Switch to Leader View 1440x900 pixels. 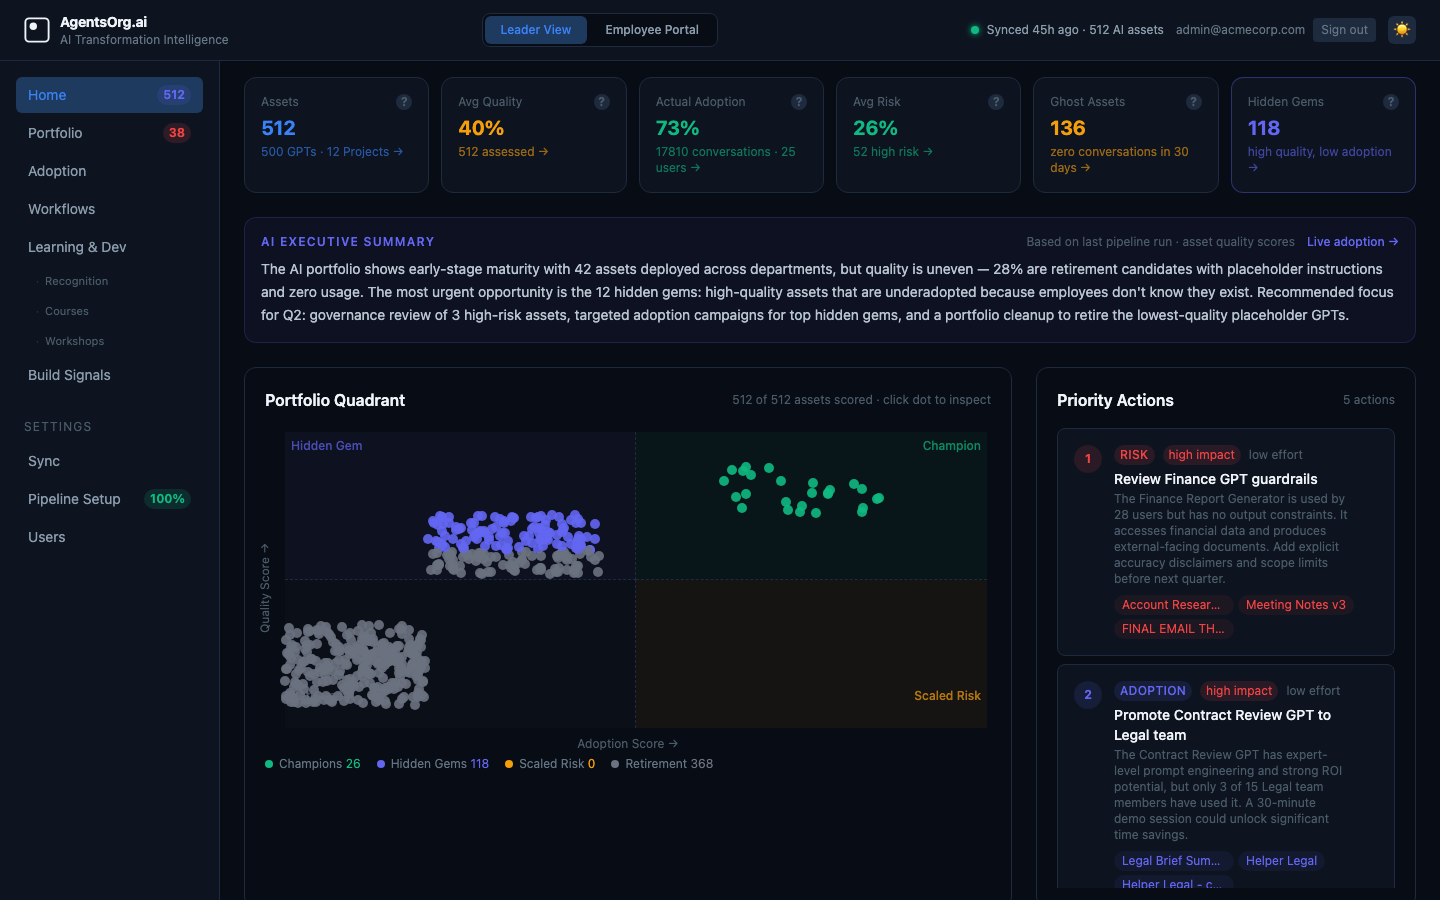(x=536, y=30)
